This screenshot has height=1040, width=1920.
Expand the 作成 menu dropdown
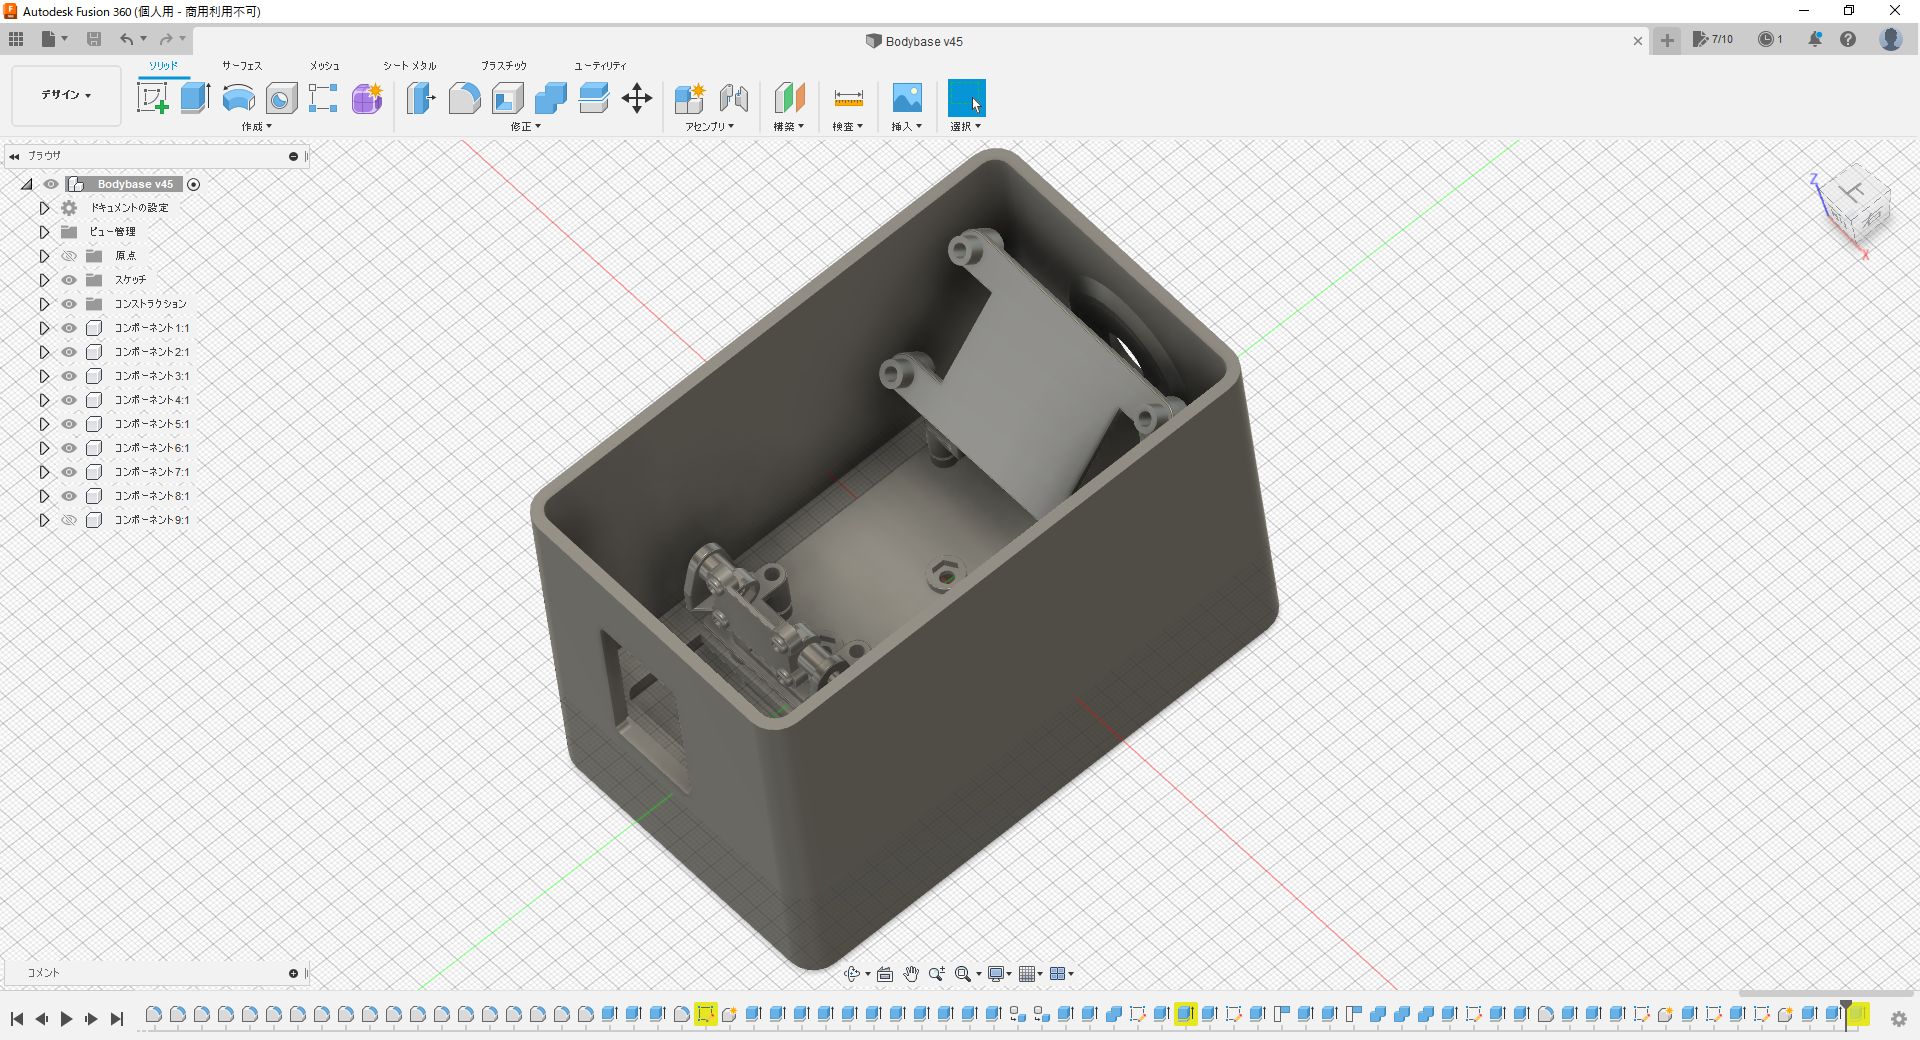(256, 127)
